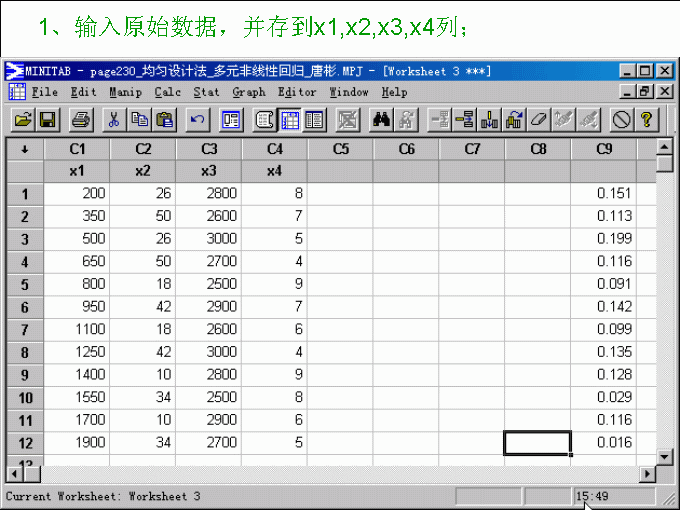Click the C9 cell with value 0.151
680x510 pixels.
click(604, 193)
